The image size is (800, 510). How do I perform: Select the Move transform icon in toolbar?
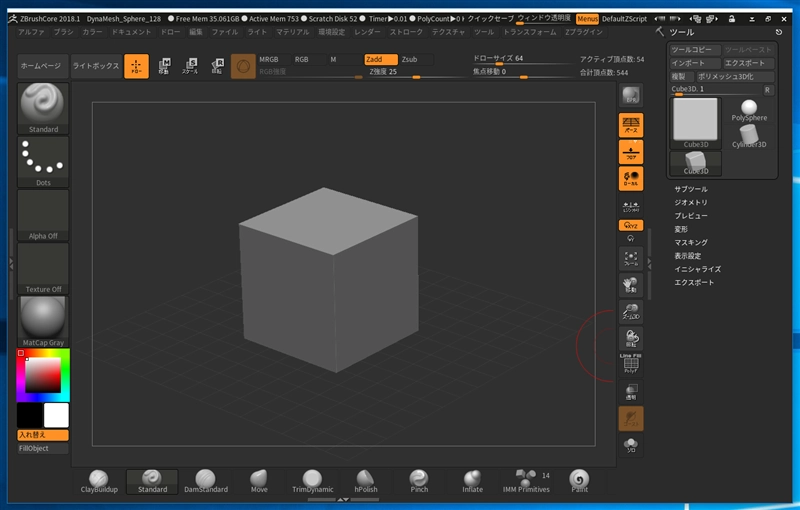pyautogui.click(x=164, y=66)
